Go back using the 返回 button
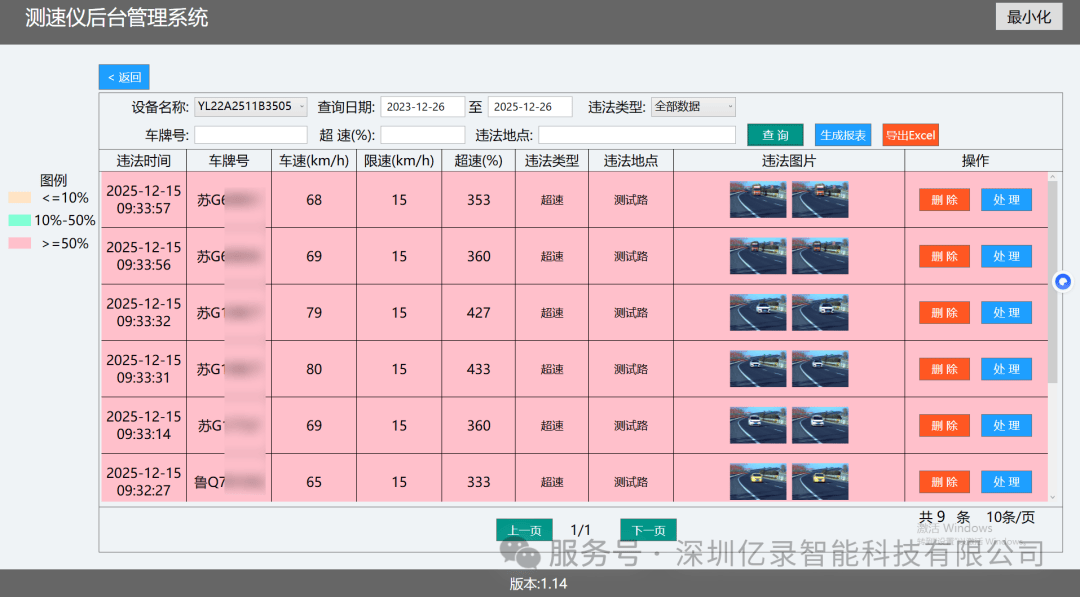The image size is (1080, 597). click(124, 77)
